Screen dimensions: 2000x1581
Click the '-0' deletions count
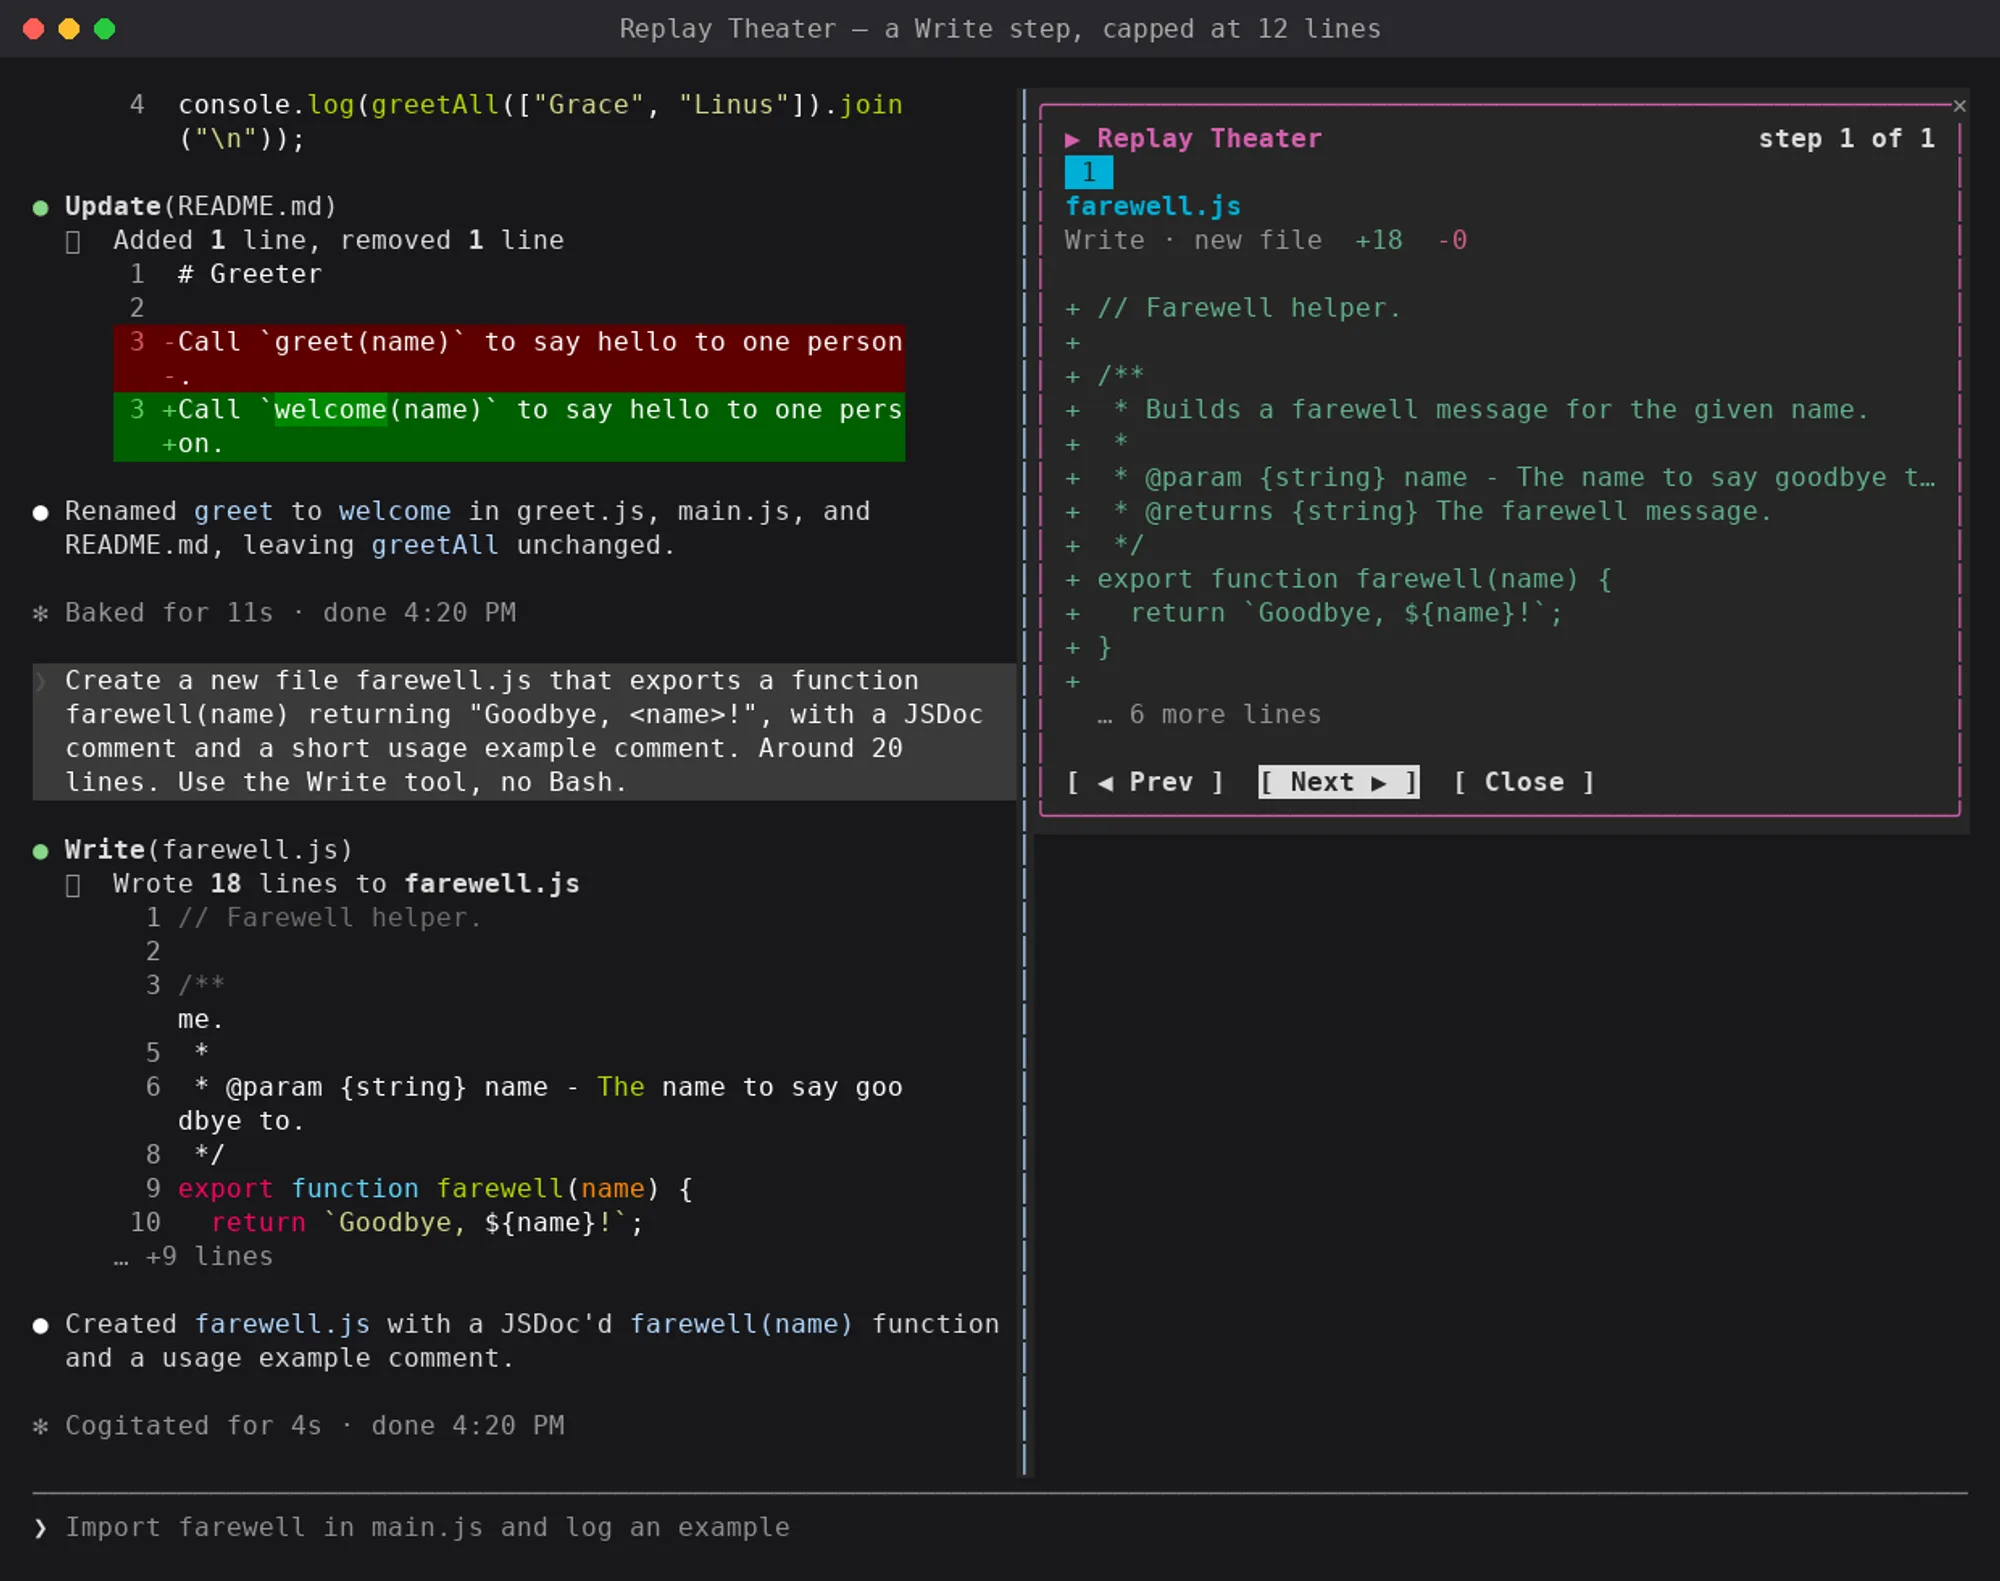1452,240
